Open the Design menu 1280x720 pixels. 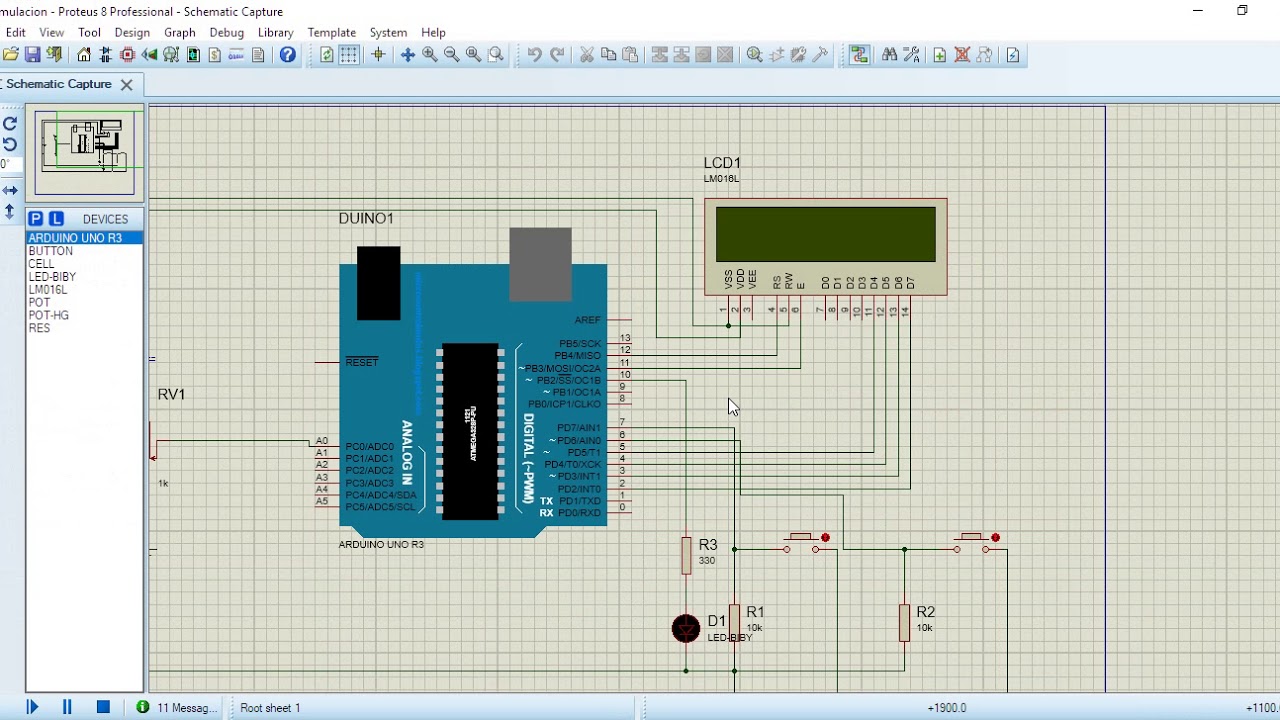132,32
